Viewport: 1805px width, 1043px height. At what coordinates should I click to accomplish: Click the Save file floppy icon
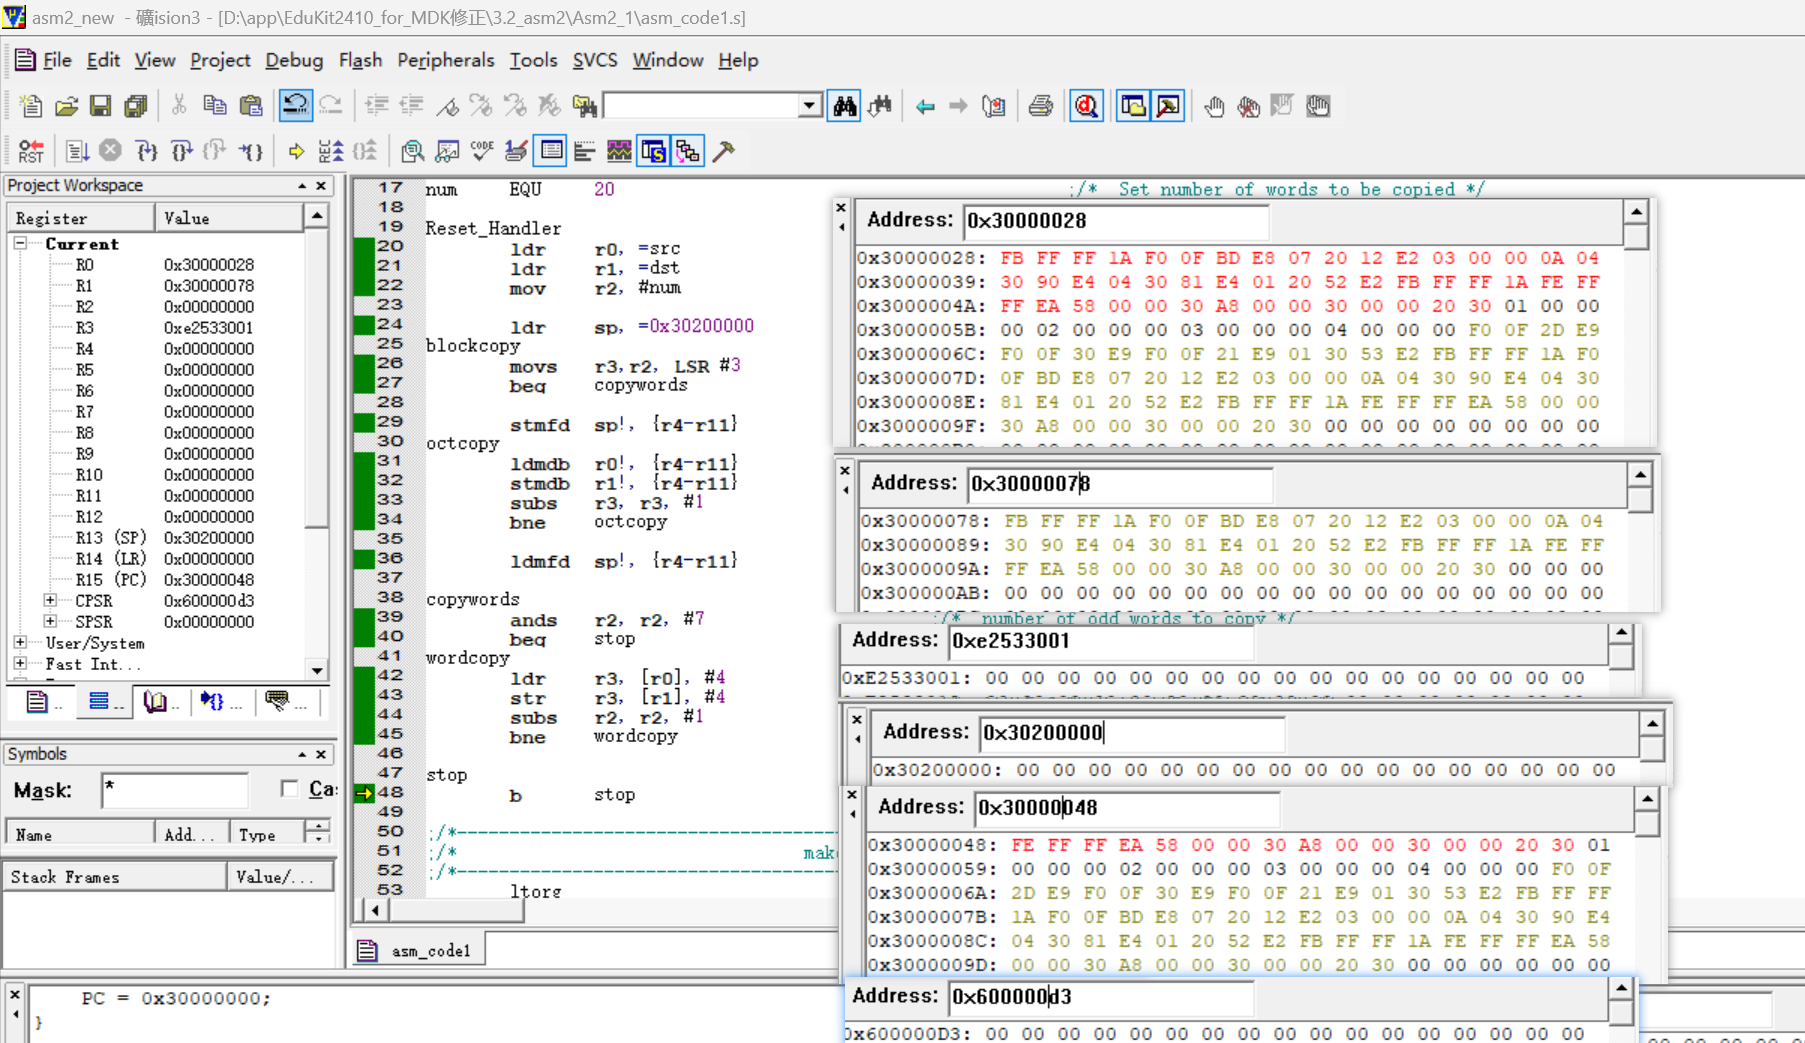pyautogui.click(x=100, y=106)
